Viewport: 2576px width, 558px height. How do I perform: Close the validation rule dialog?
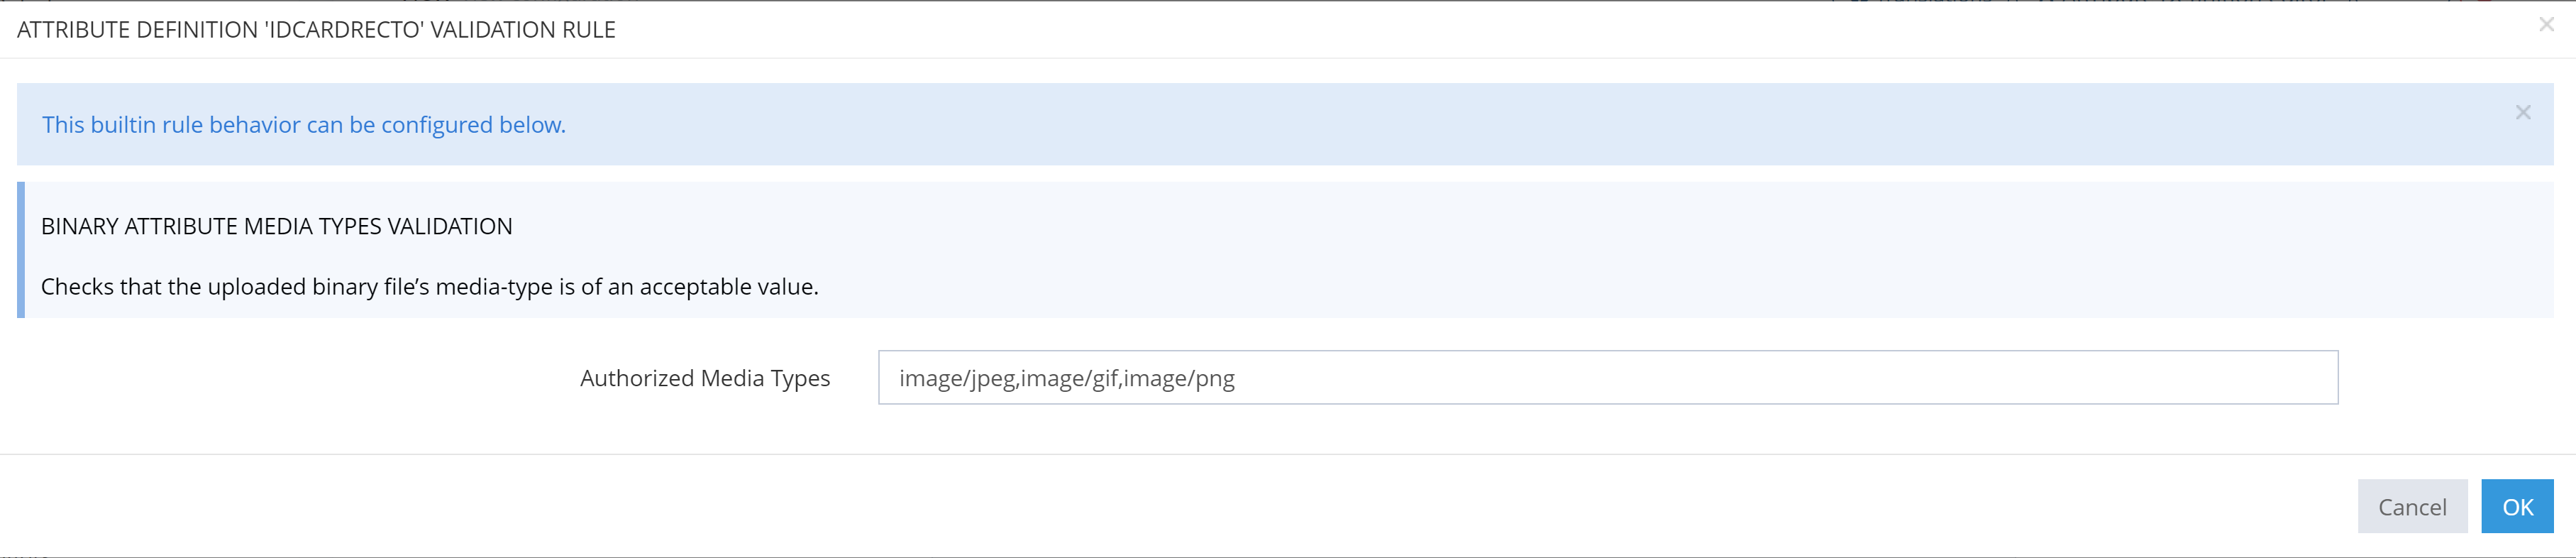pos(2546,25)
